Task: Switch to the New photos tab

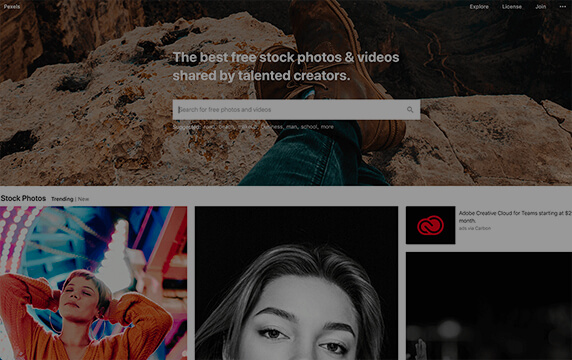Action: coord(84,199)
